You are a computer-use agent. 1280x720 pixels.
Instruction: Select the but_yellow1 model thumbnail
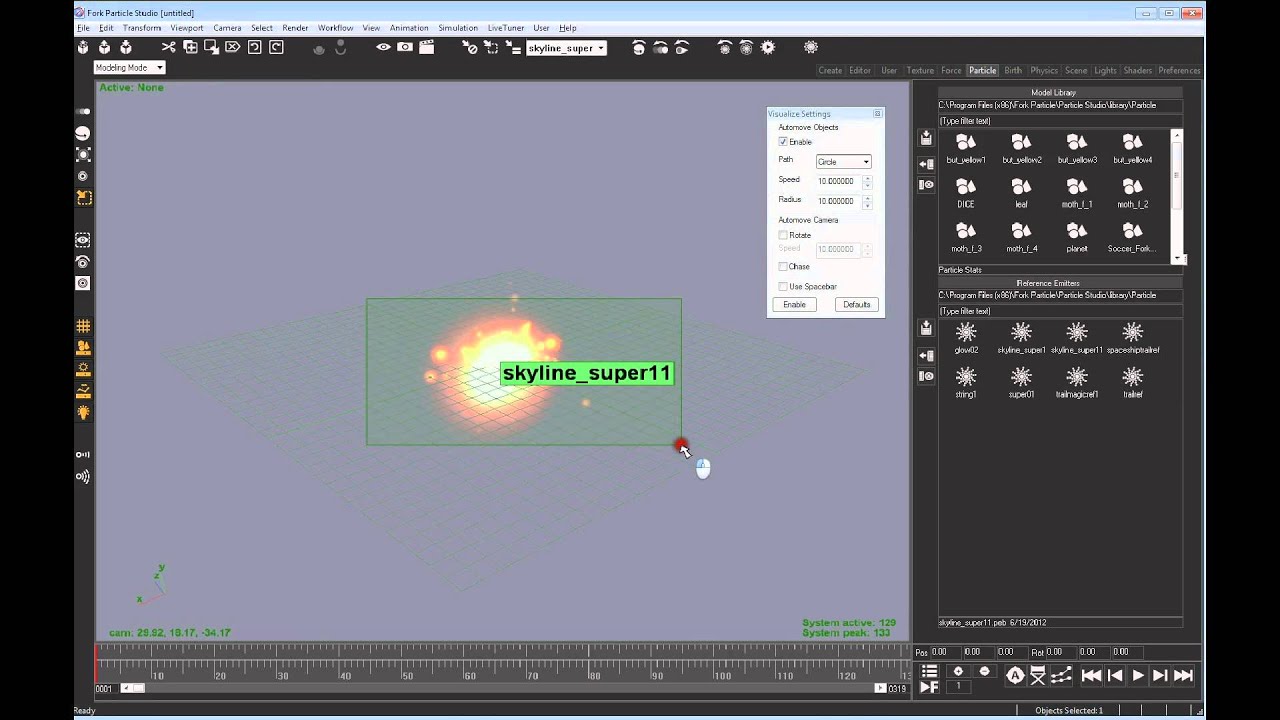(966, 148)
